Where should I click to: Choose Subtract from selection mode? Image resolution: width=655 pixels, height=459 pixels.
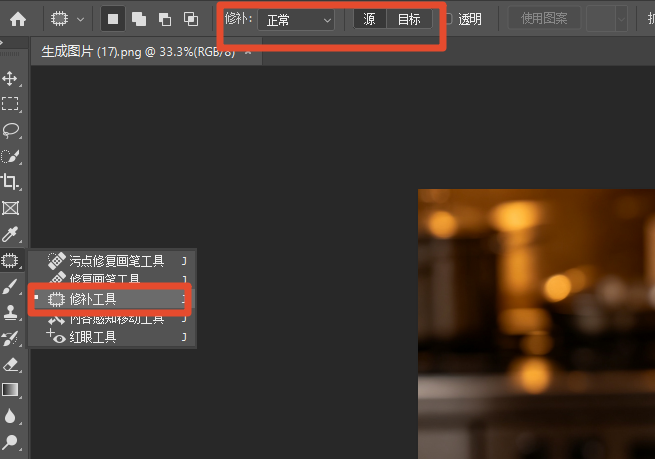(165, 19)
